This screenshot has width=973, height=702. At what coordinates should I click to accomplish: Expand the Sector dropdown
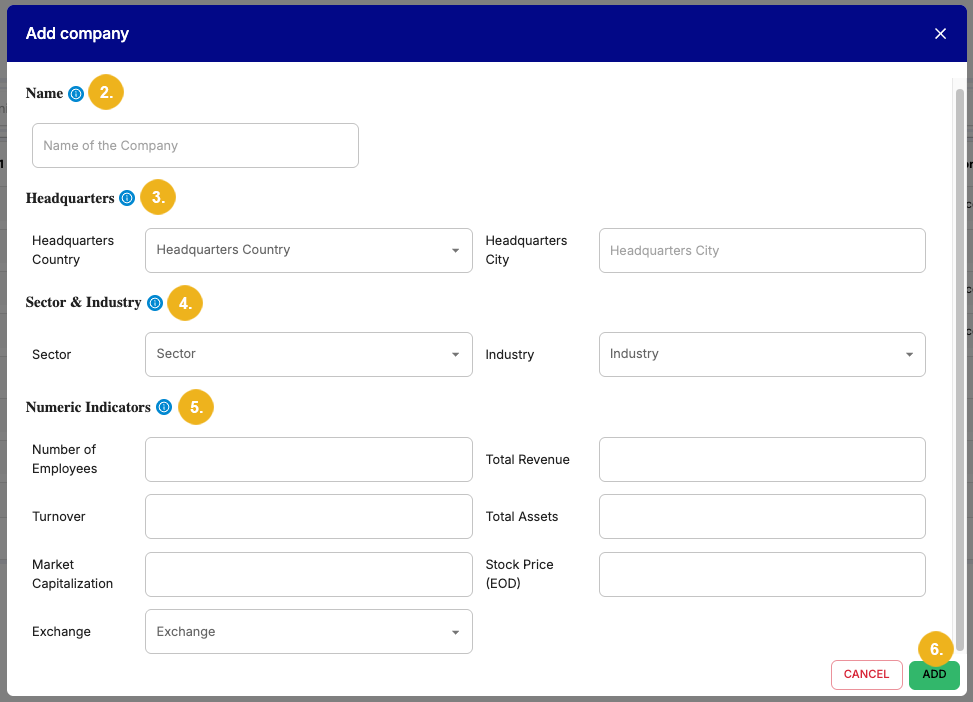click(x=308, y=354)
